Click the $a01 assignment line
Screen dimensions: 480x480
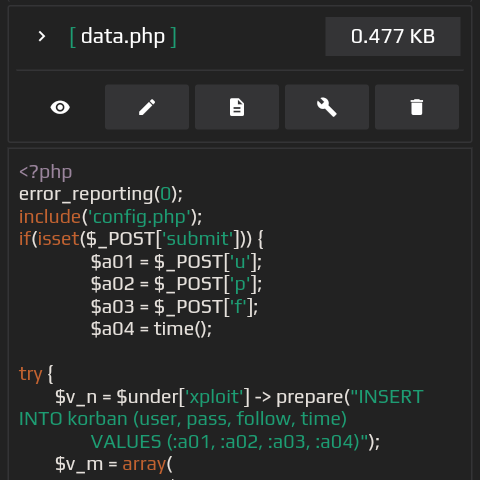tap(176, 262)
